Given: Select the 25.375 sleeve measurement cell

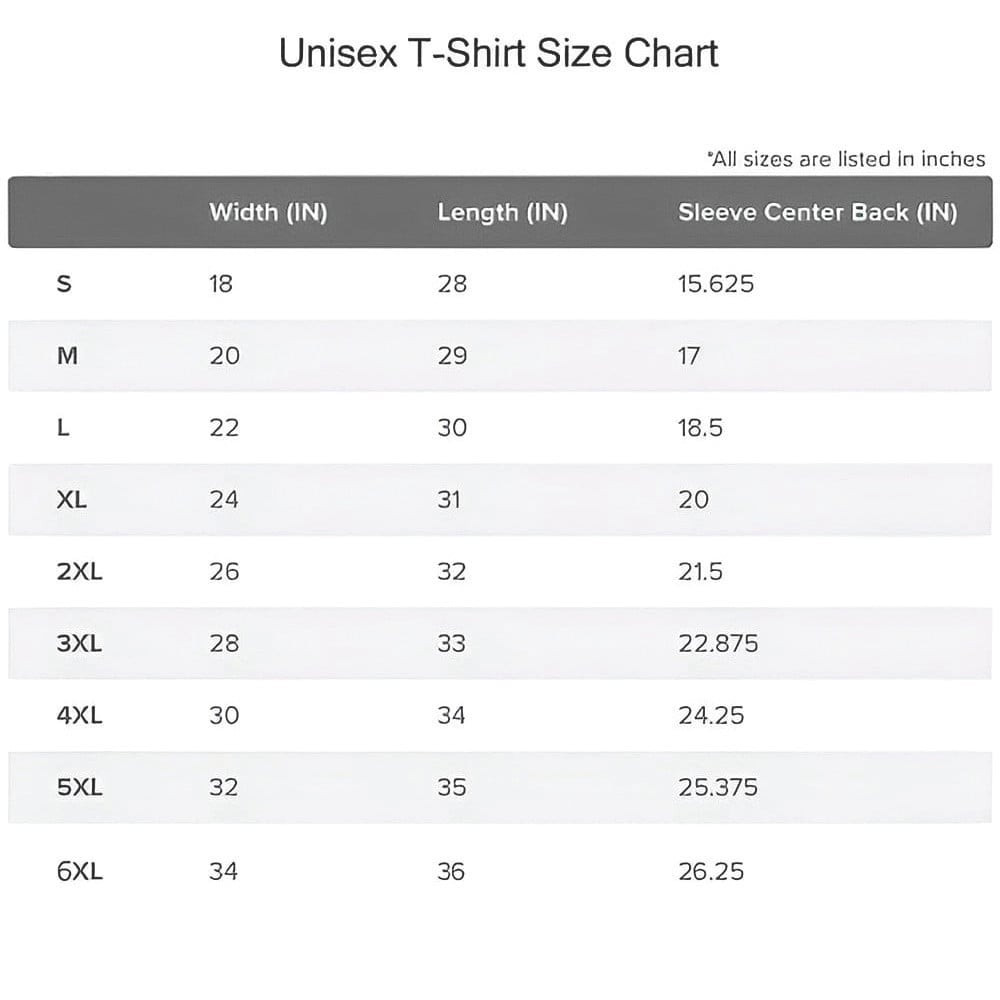Looking at the screenshot, I should (x=718, y=788).
